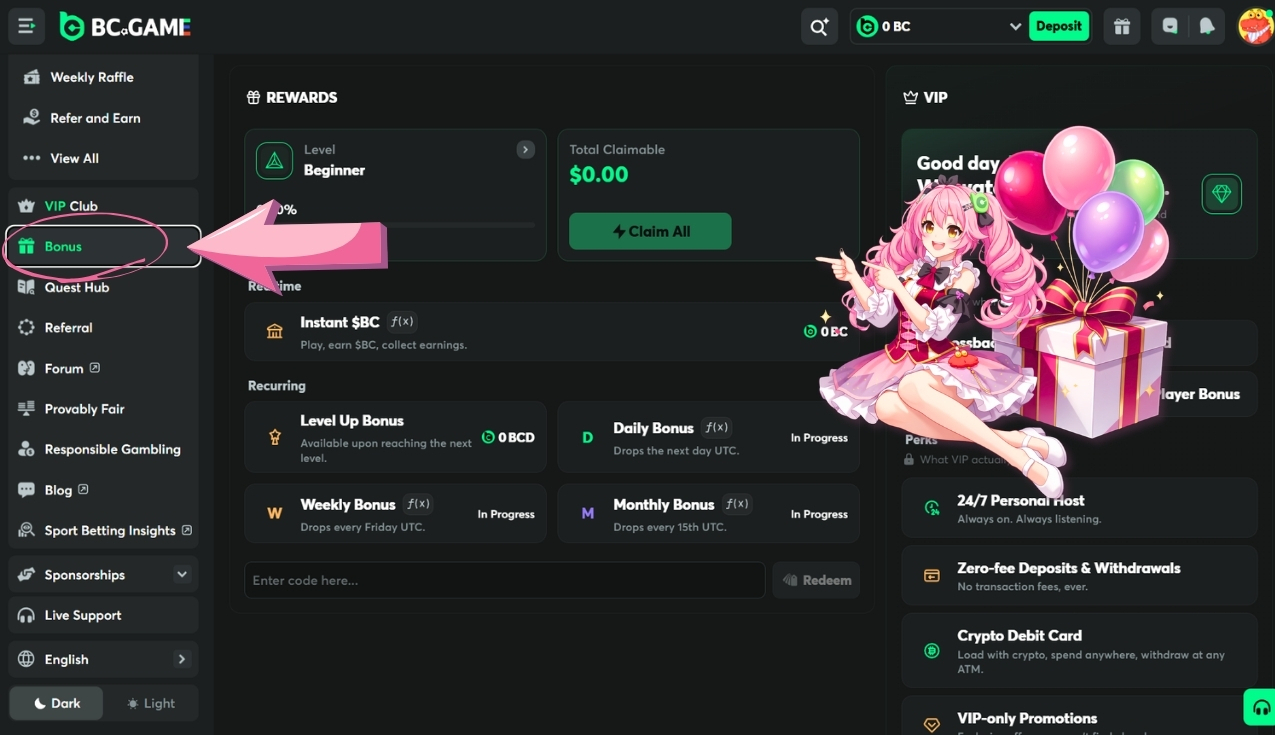Open the English language selector

(104, 659)
